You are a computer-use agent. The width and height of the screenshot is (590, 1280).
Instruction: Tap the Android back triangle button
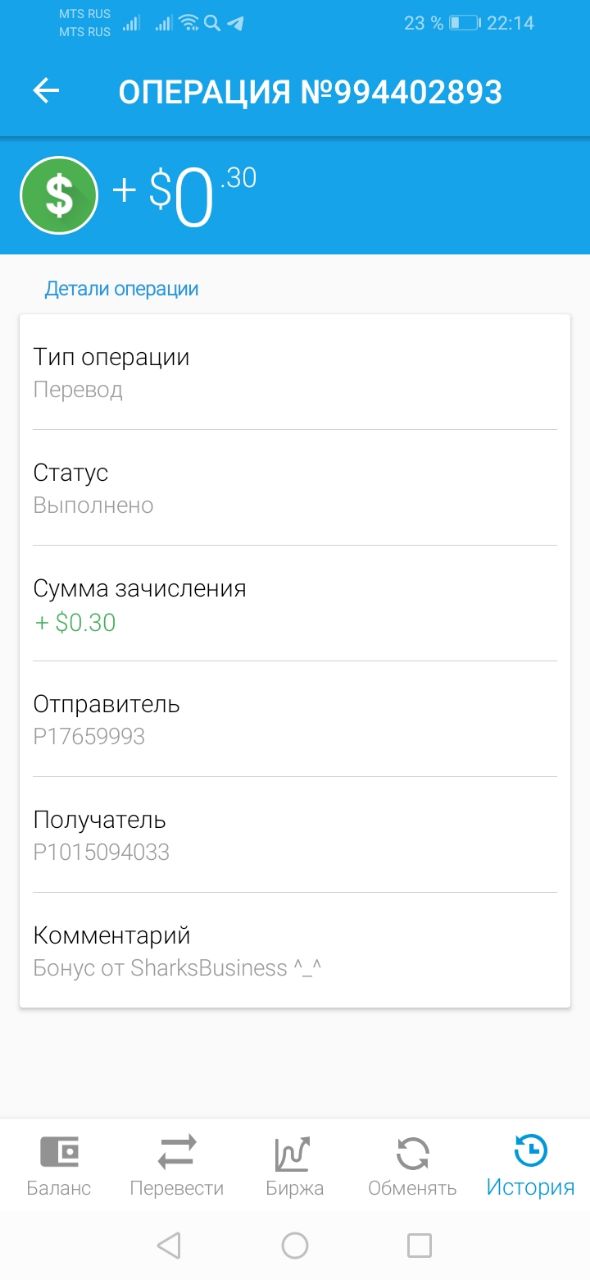169,1245
